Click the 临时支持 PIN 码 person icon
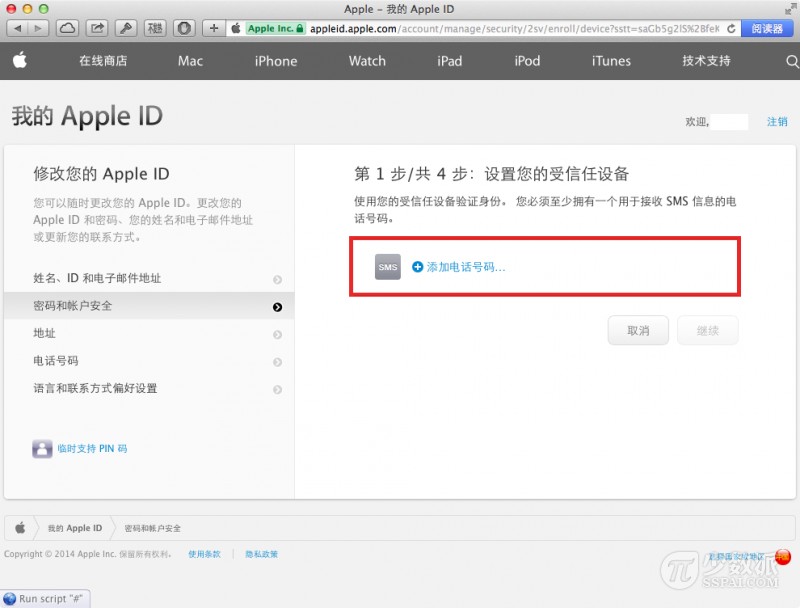The width and height of the screenshot is (800, 608). (42, 449)
